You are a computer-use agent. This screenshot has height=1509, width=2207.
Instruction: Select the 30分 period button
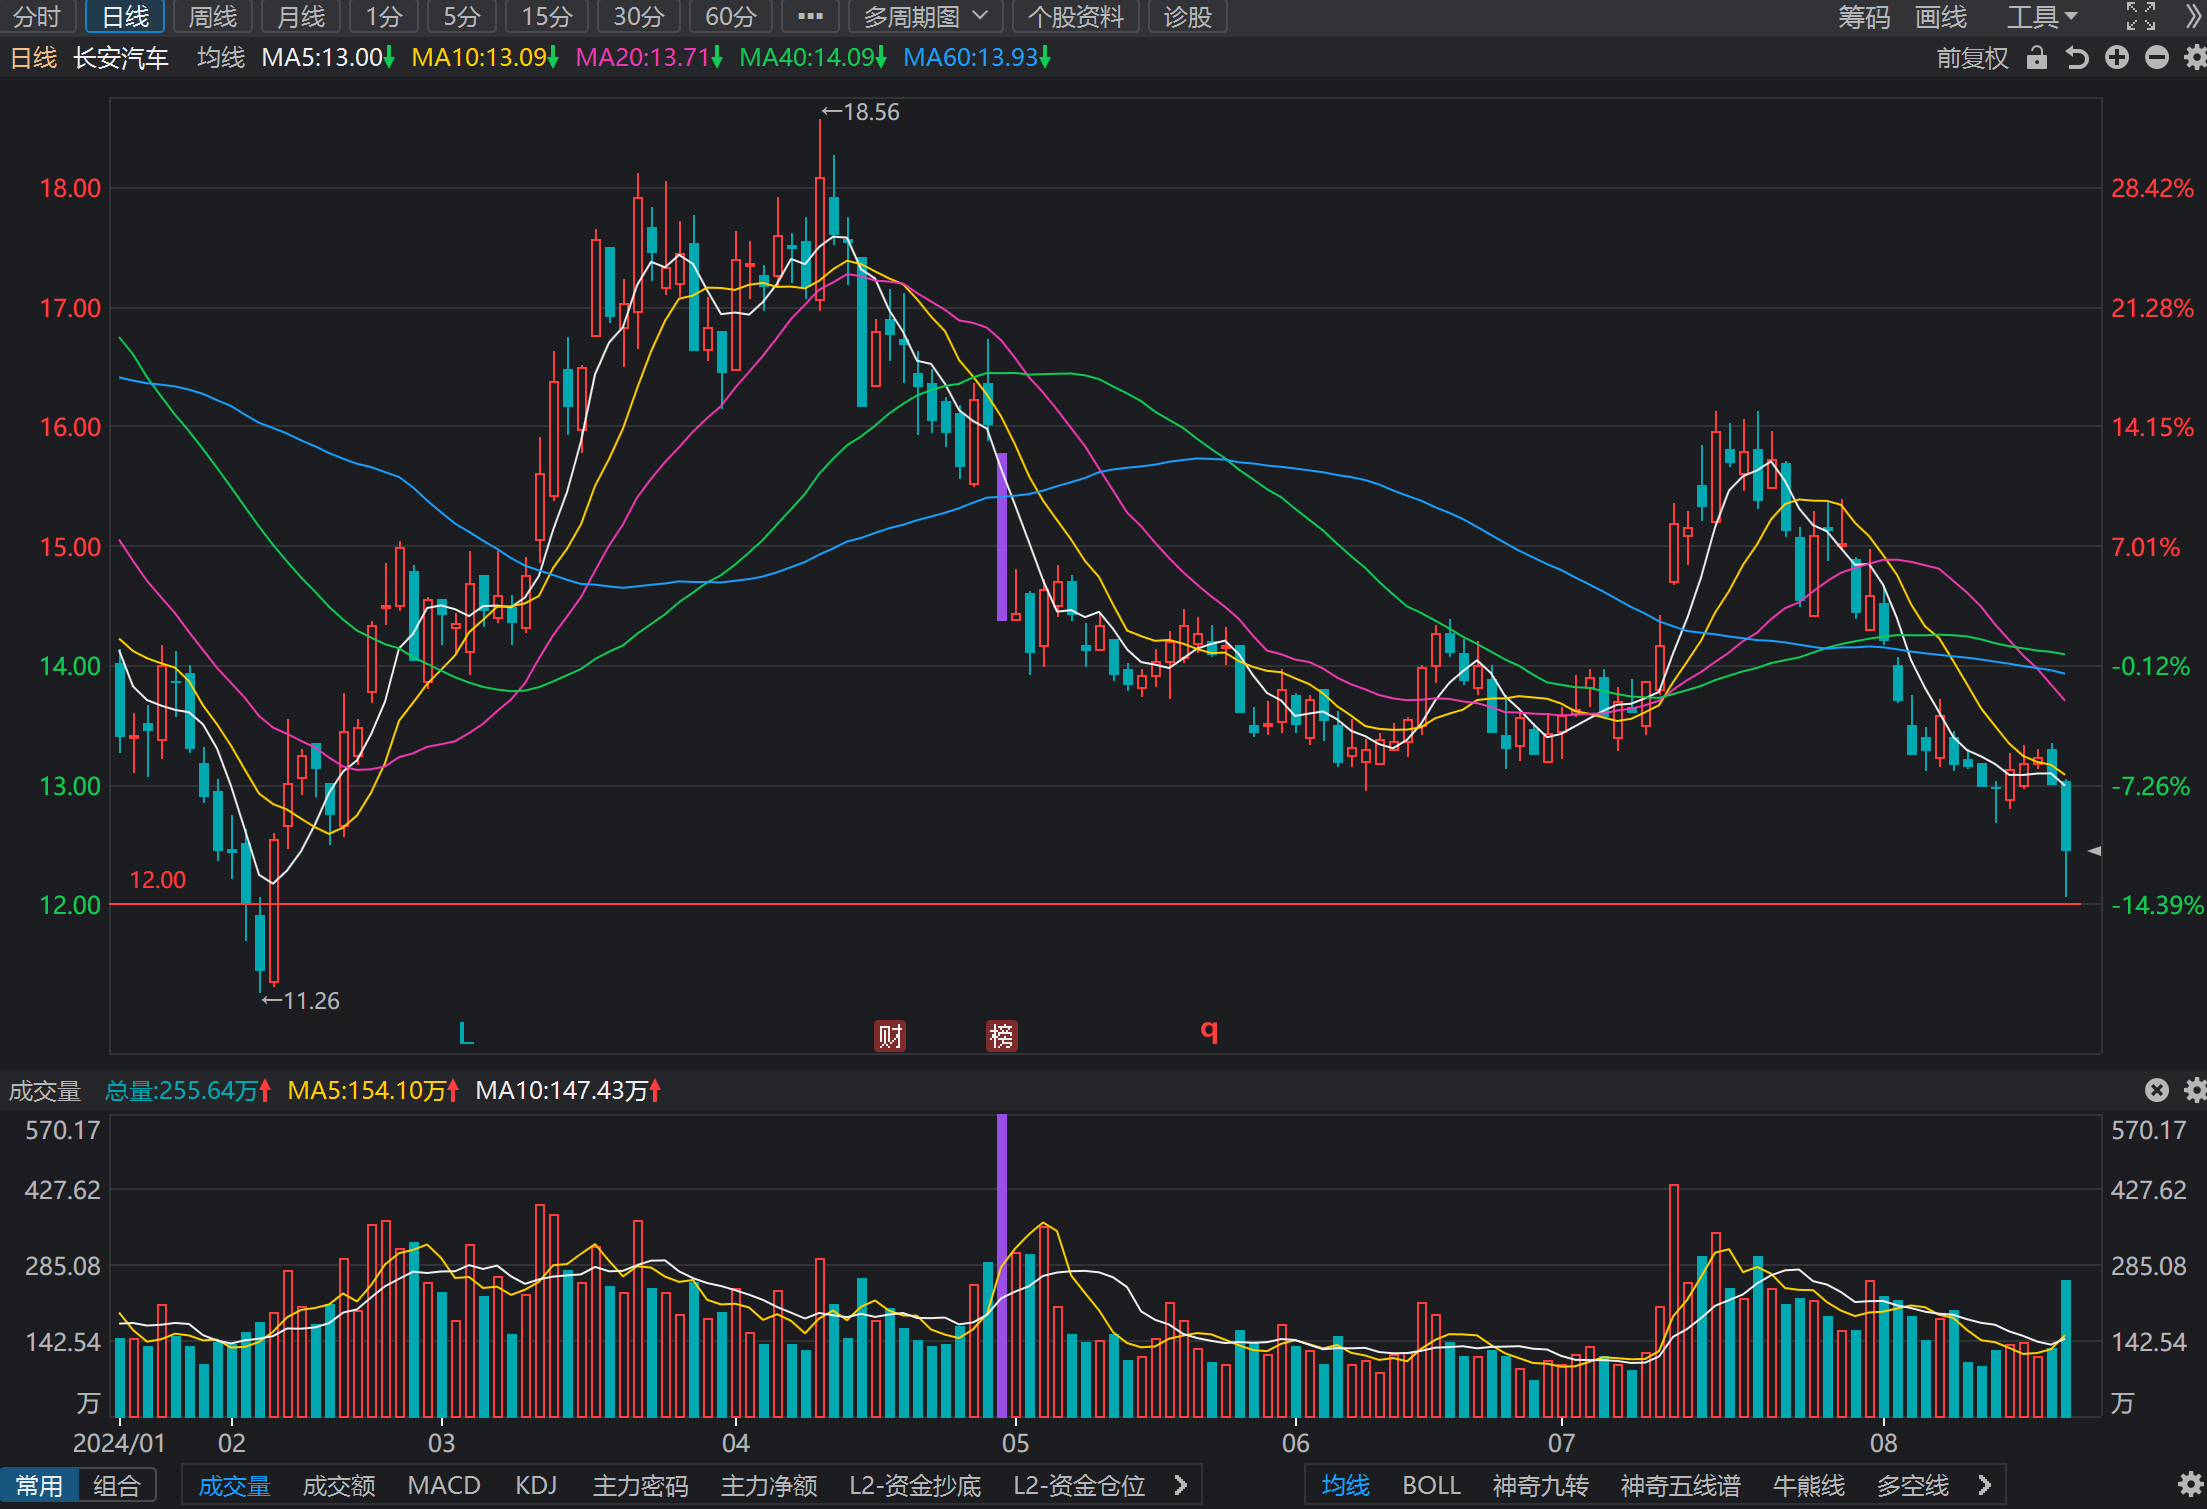(639, 17)
